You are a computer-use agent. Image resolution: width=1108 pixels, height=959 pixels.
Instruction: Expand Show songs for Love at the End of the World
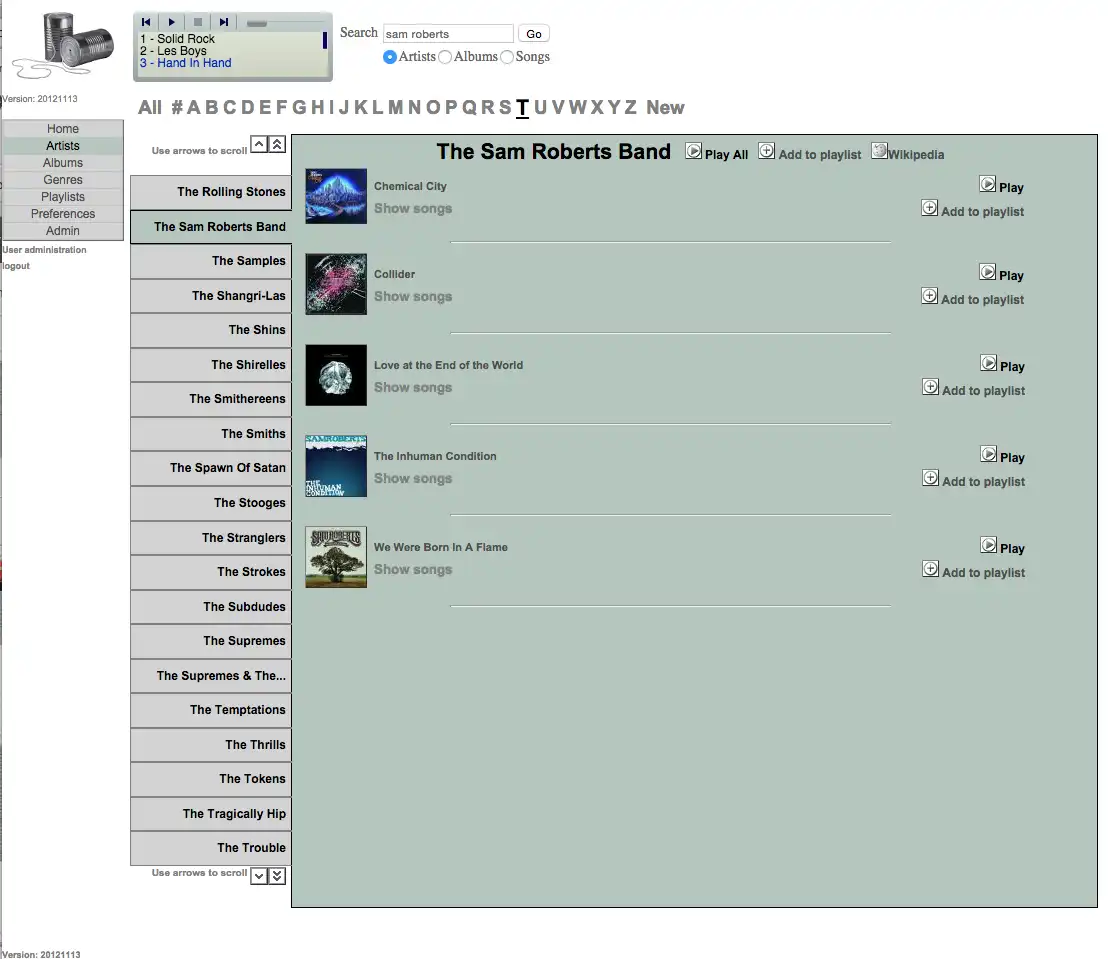coord(413,387)
